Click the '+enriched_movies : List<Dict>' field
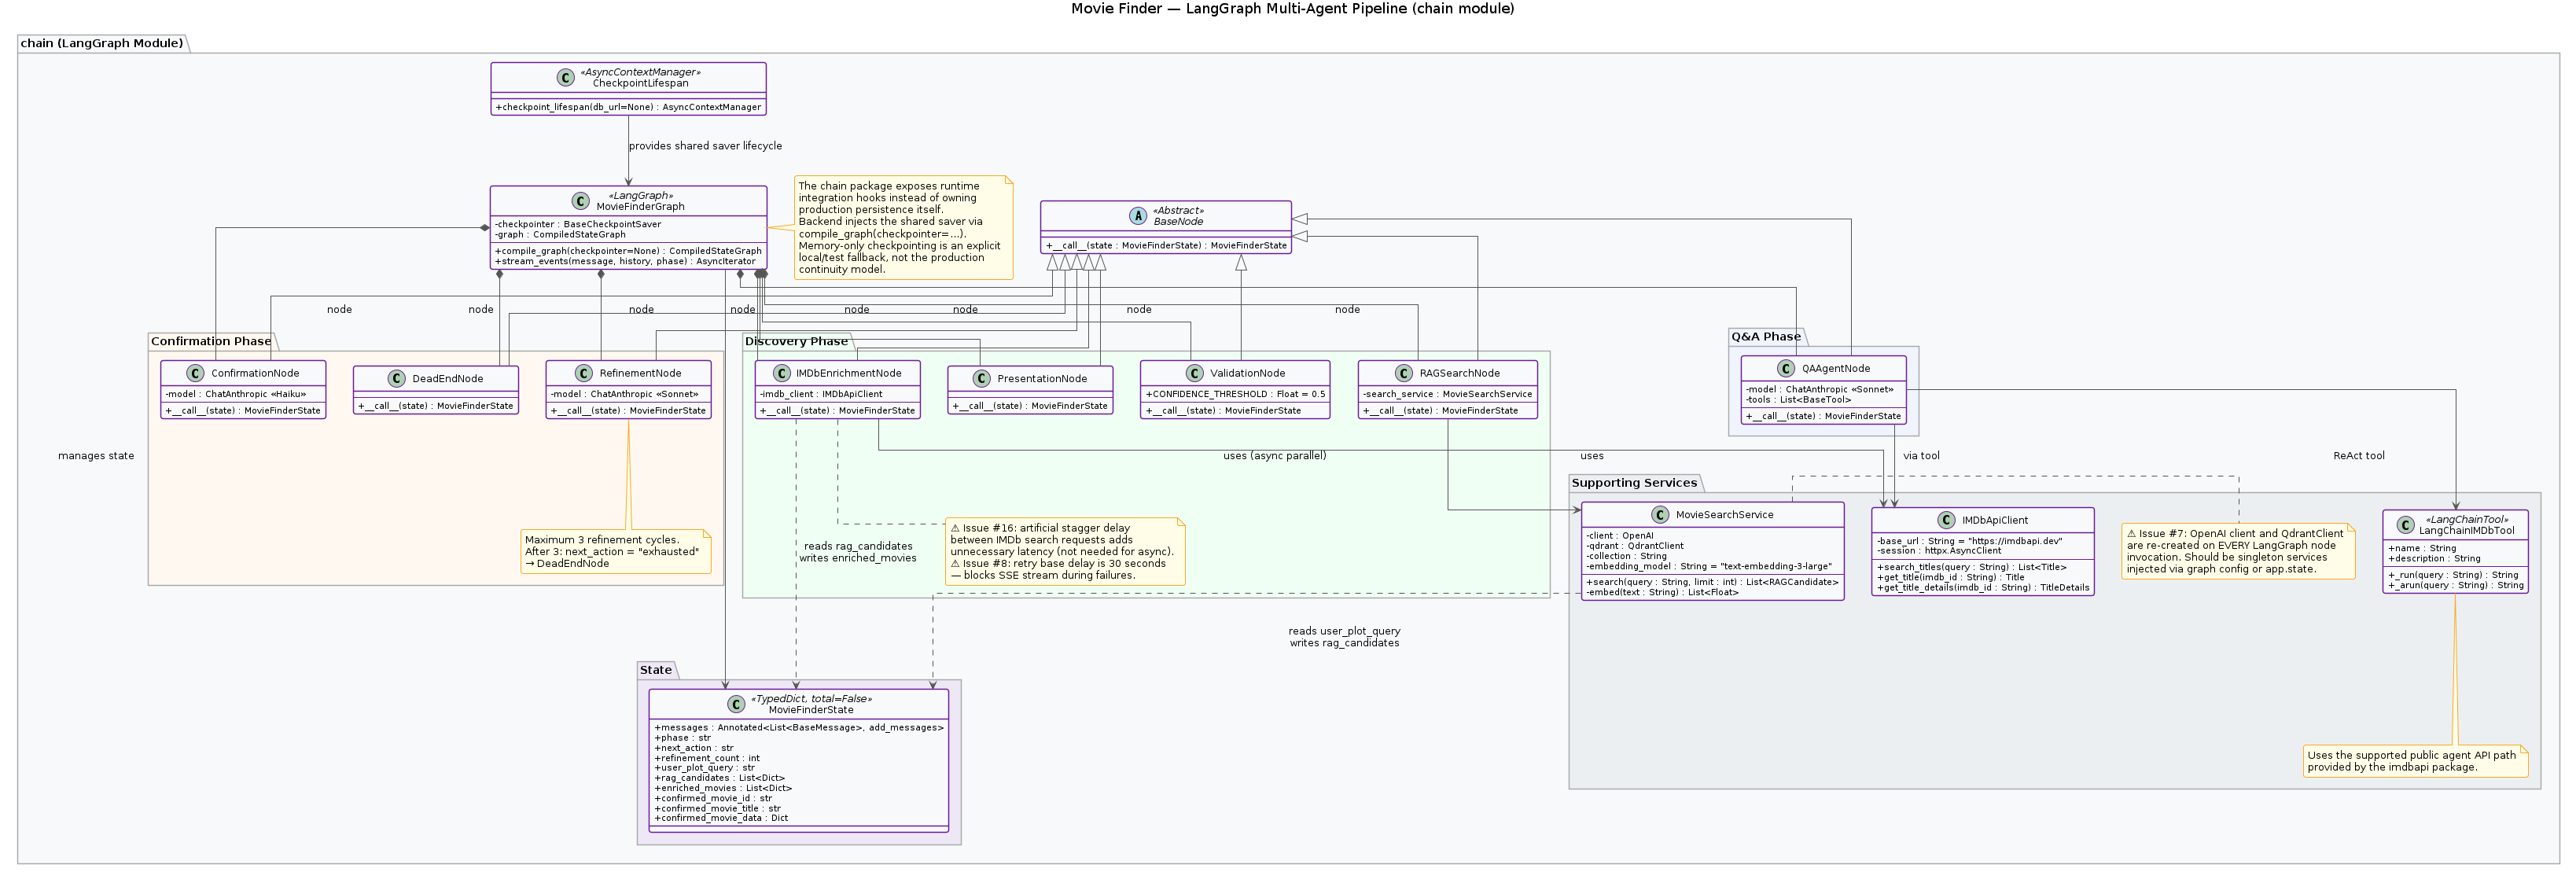The image size is (2576, 872). click(722, 788)
